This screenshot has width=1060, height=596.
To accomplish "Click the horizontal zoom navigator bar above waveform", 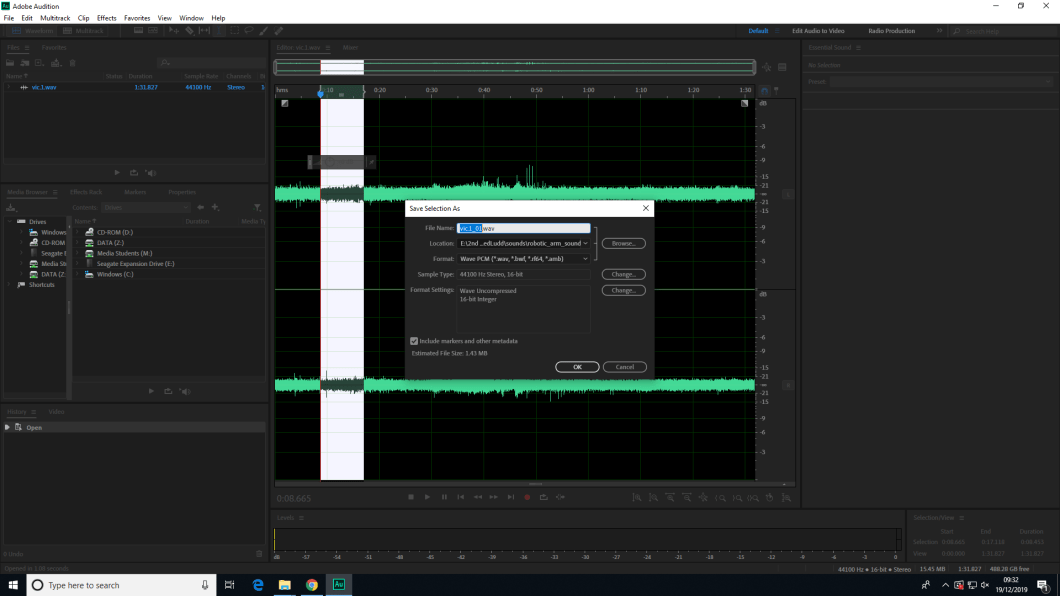I will [x=514, y=67].
